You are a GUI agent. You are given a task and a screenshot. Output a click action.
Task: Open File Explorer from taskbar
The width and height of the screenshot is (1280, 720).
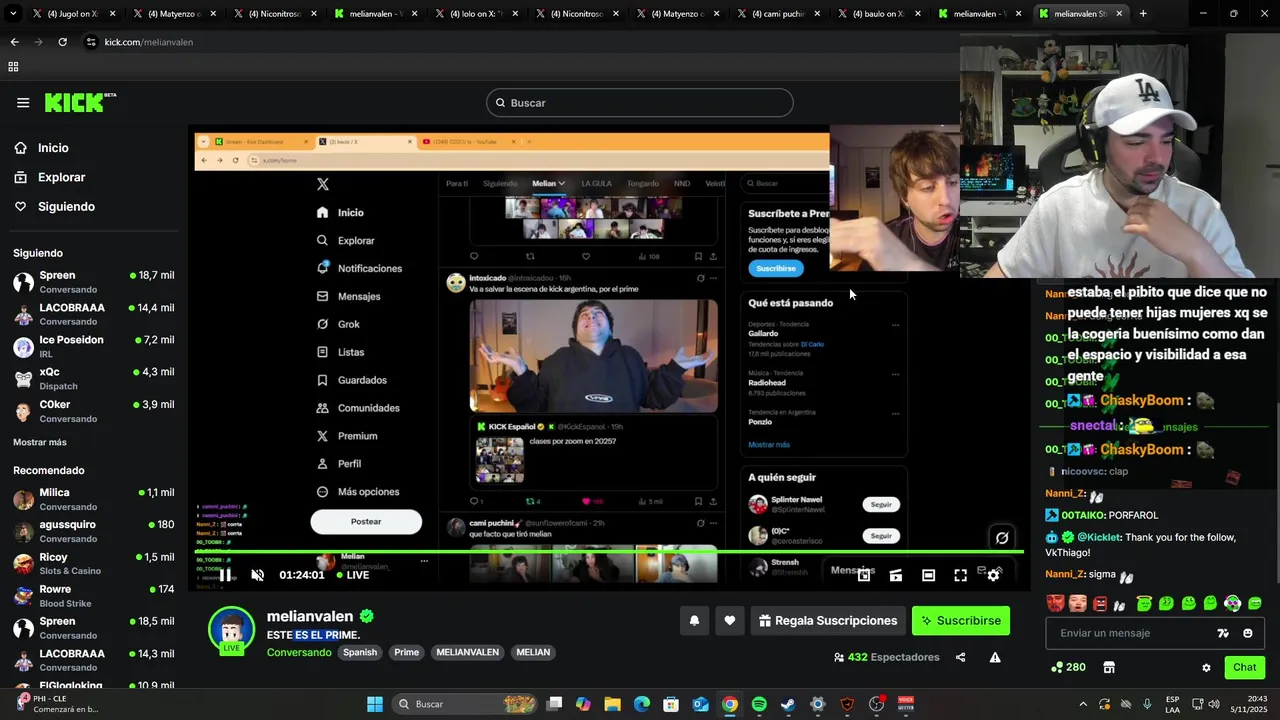[x=612, y=704]
